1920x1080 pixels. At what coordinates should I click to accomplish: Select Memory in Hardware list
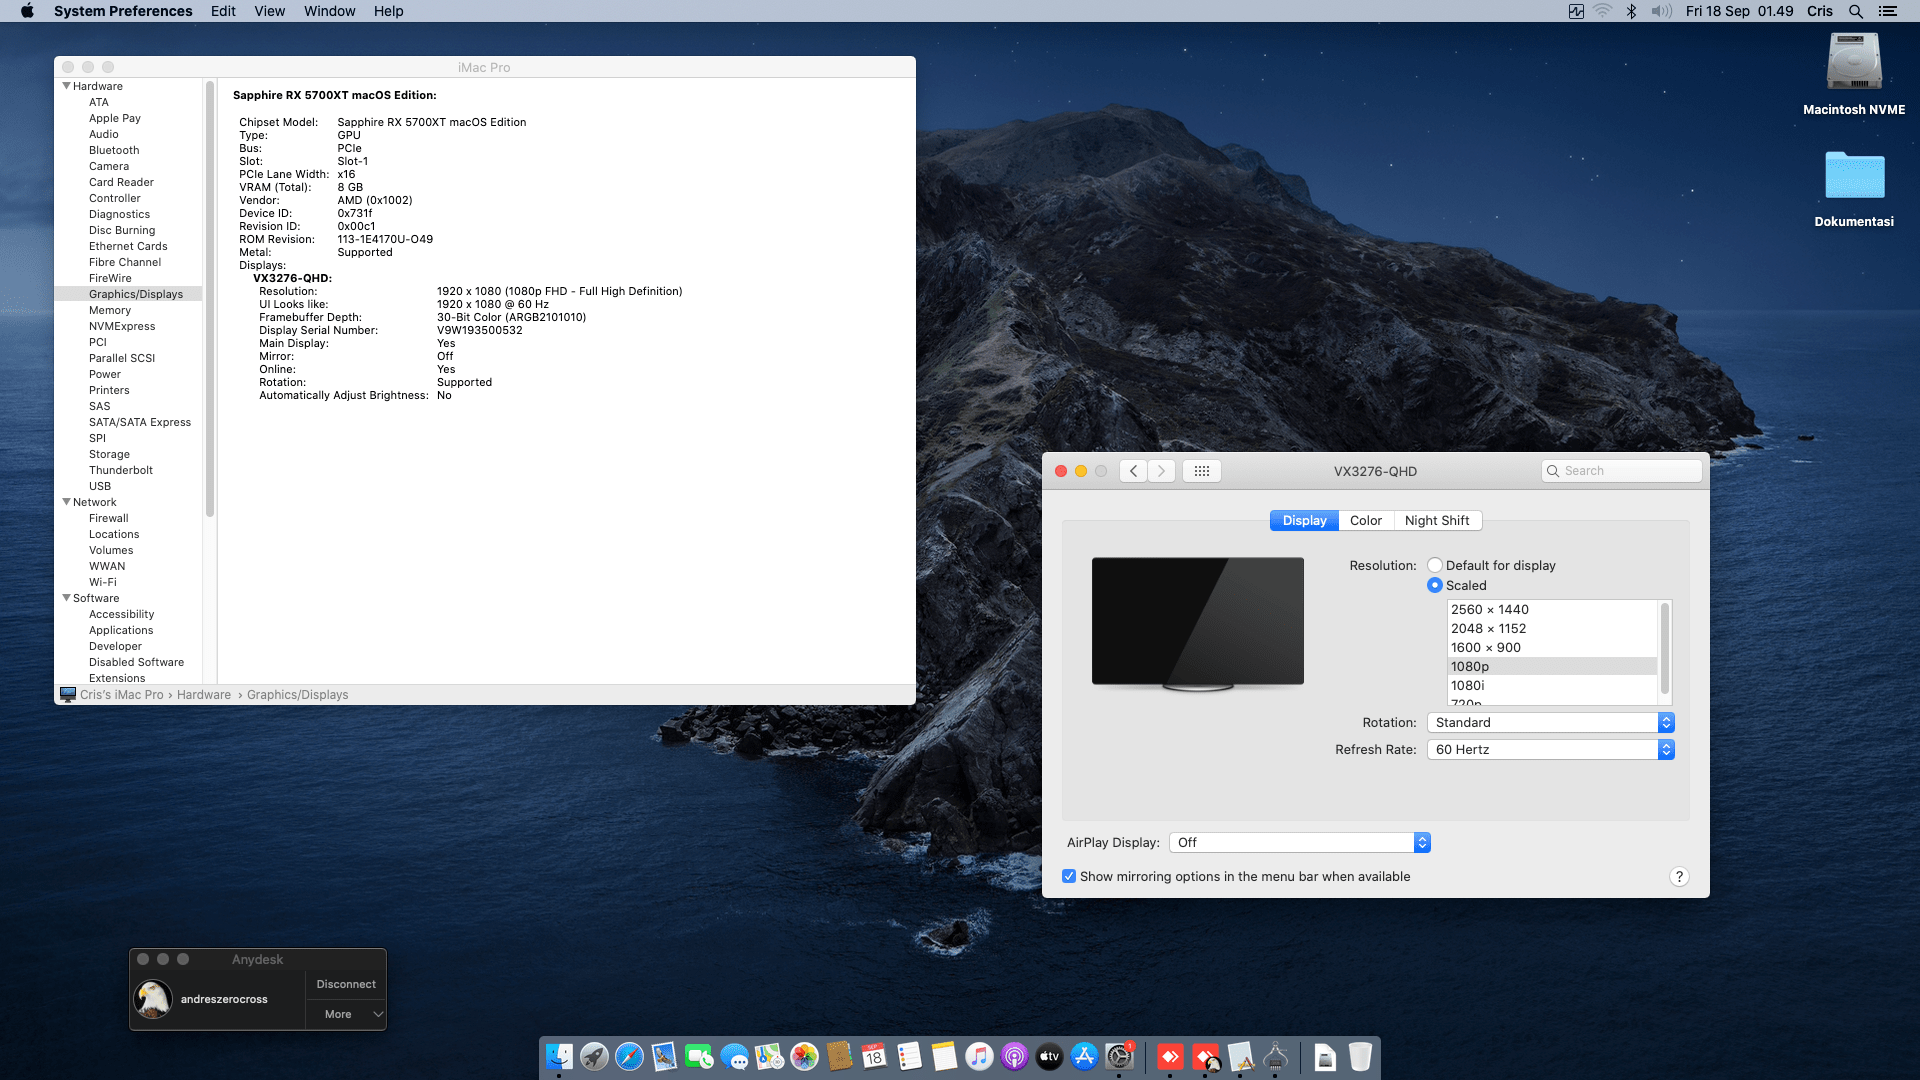coord(110,310)
